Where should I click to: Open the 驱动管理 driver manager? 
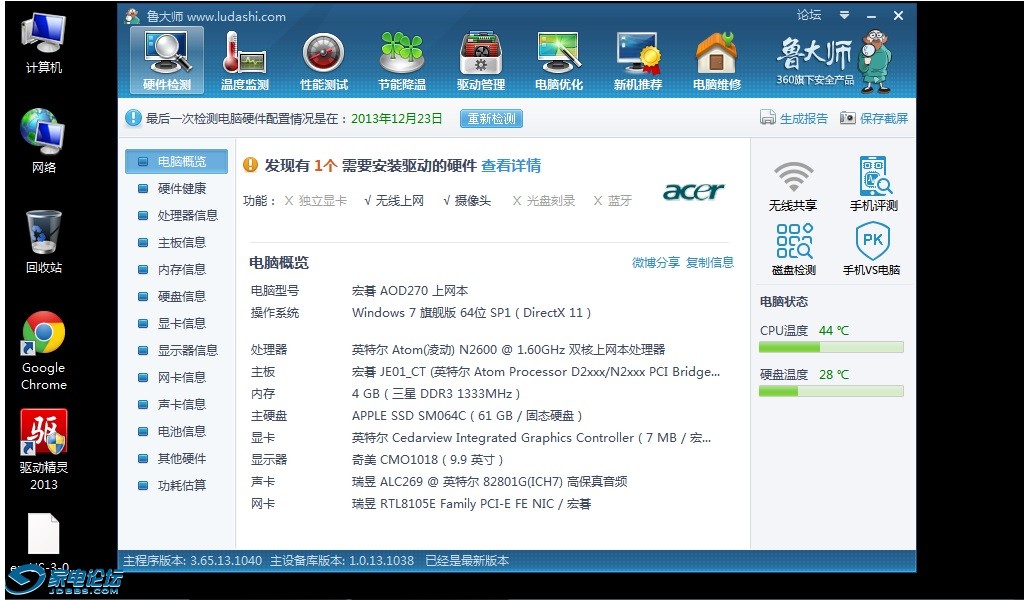(481, 60)
